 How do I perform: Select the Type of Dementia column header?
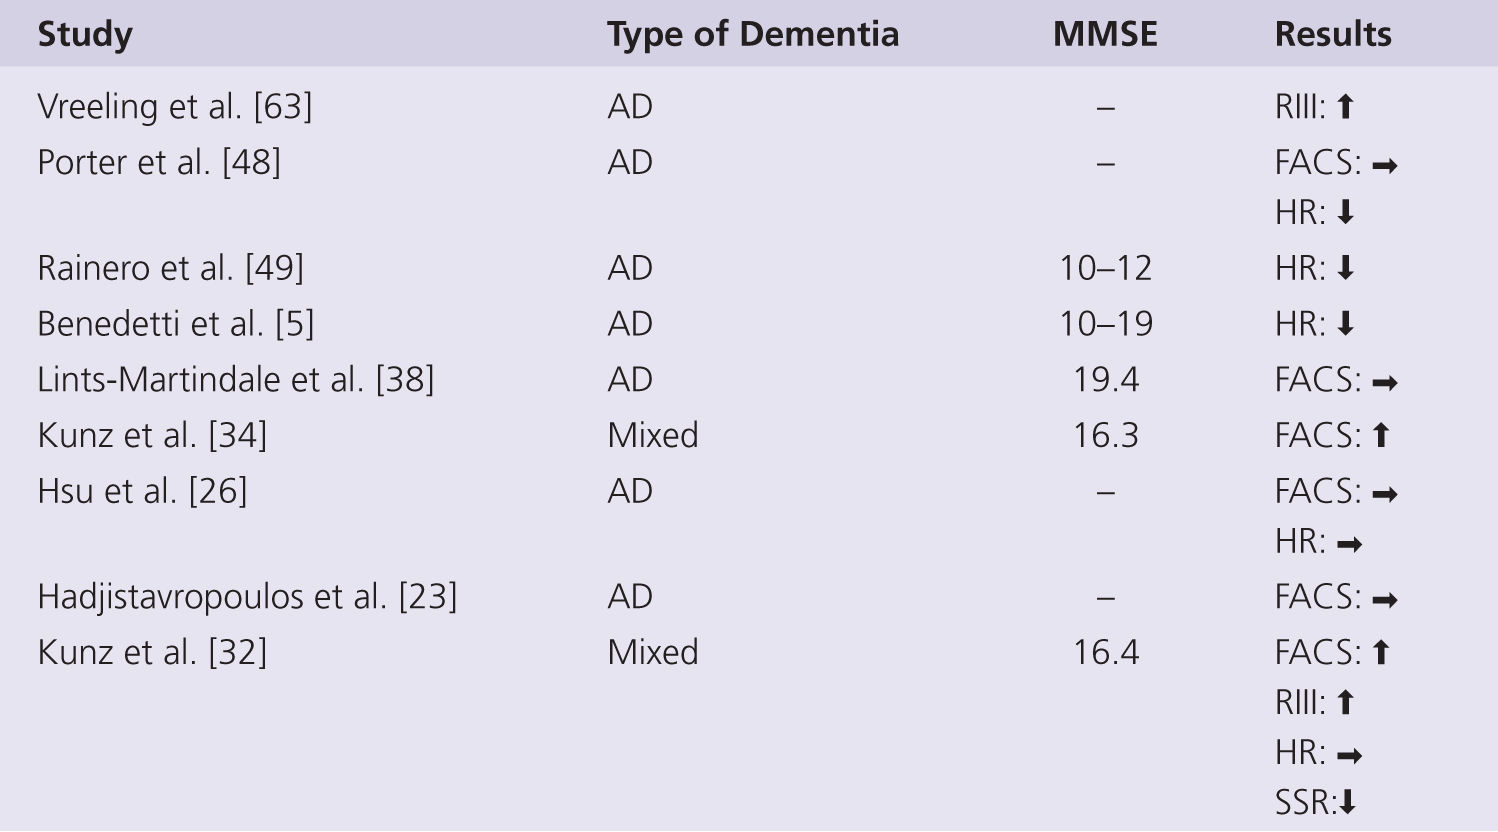click(x=753, y=35)
